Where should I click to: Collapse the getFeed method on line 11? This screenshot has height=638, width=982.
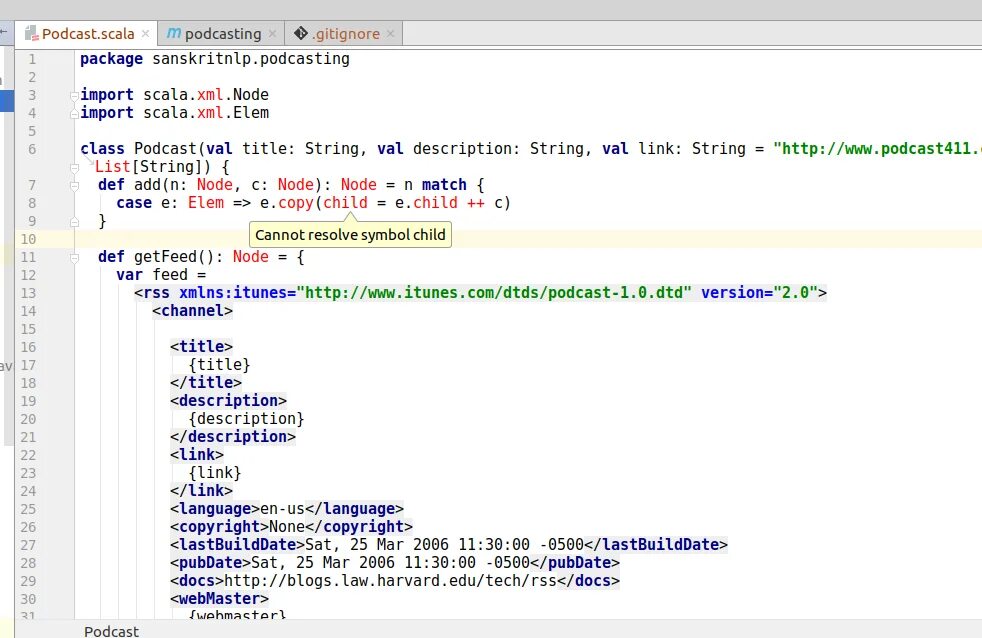74,257
